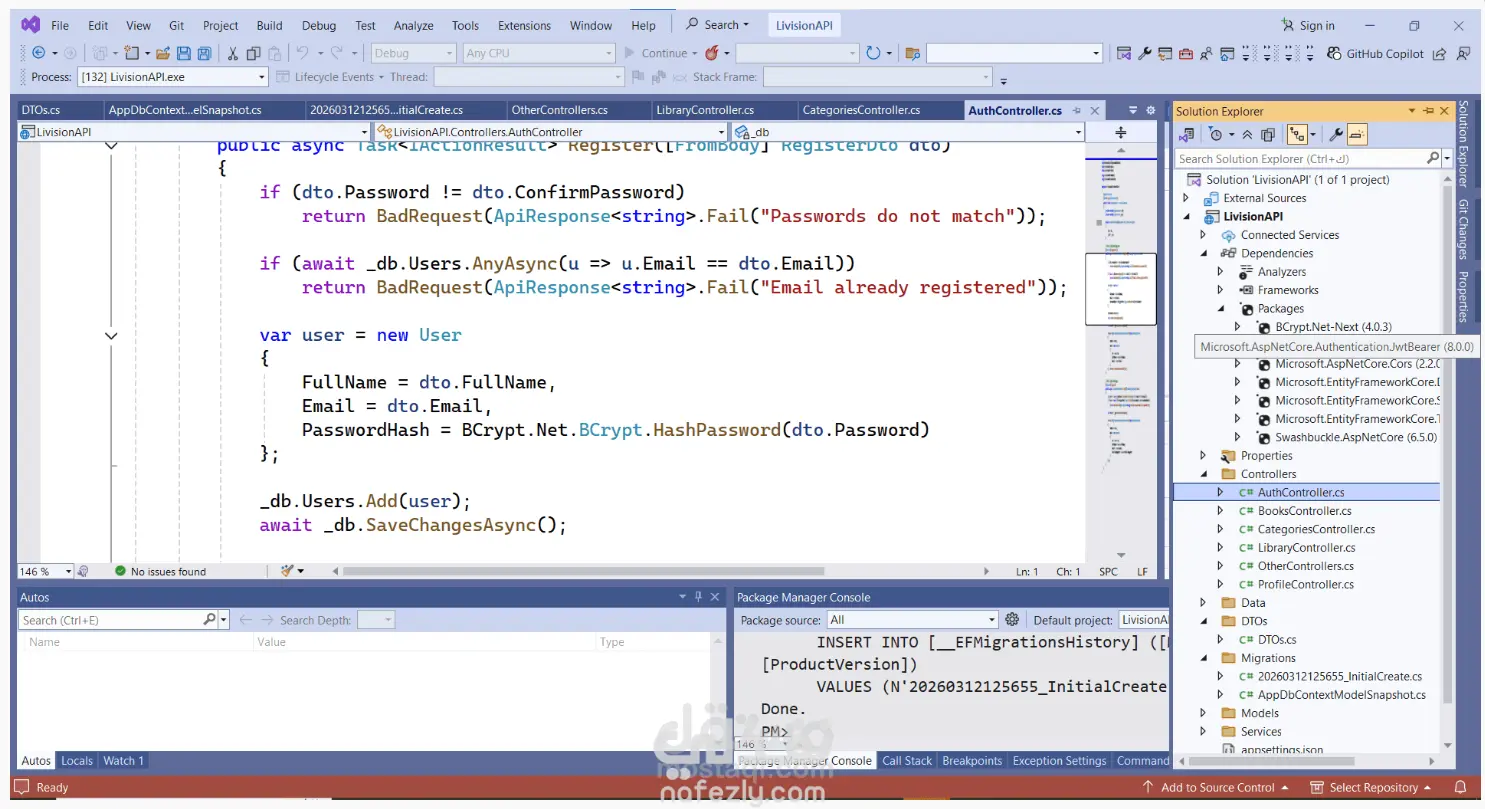Click the Hot Reload flame icon
This screenshot has width=1485, height=809.
pyautogui.click(x=712, y=53)
